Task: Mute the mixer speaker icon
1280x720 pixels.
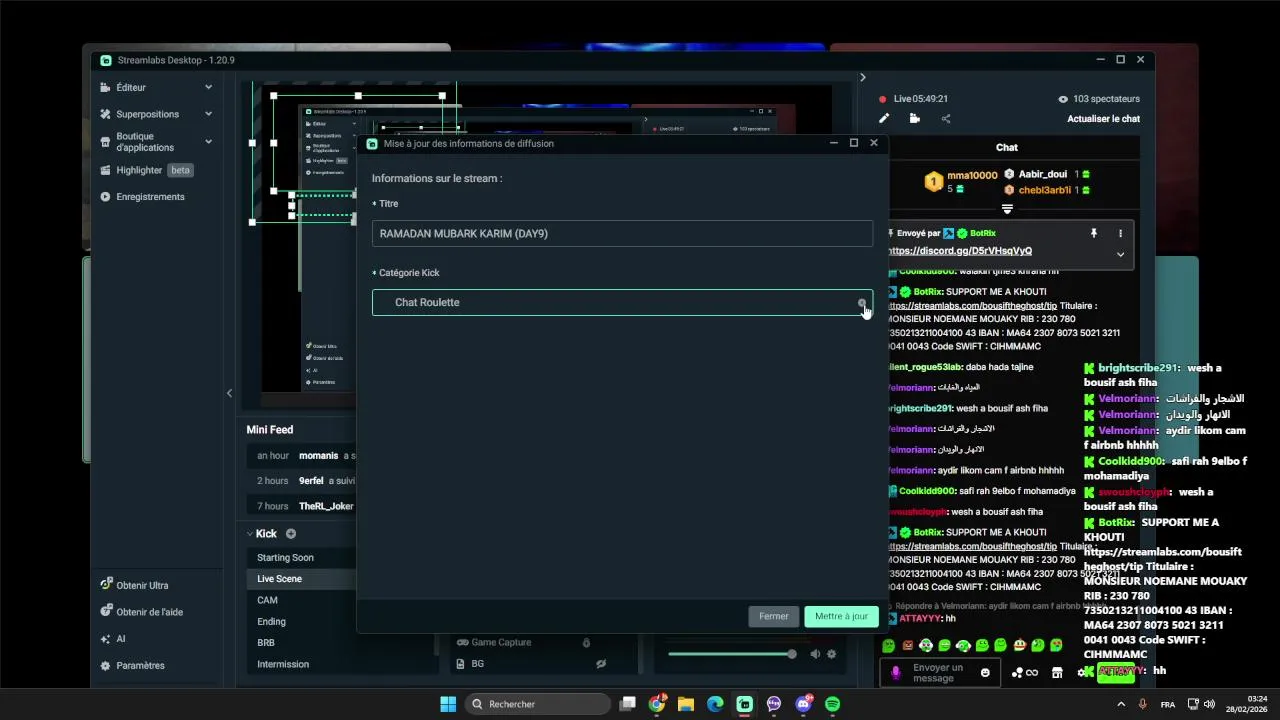Action: (x=815, y=654)
